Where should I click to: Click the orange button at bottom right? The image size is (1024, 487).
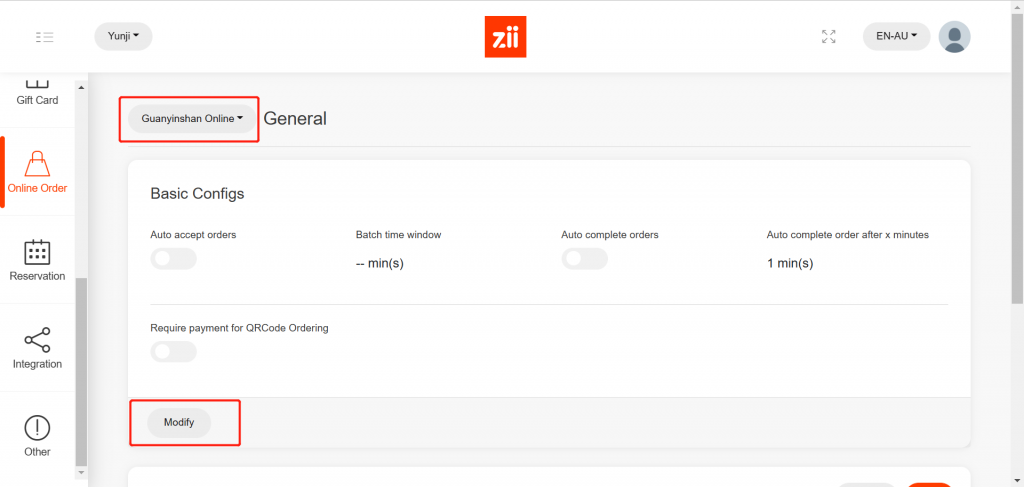tap(928, 485)
